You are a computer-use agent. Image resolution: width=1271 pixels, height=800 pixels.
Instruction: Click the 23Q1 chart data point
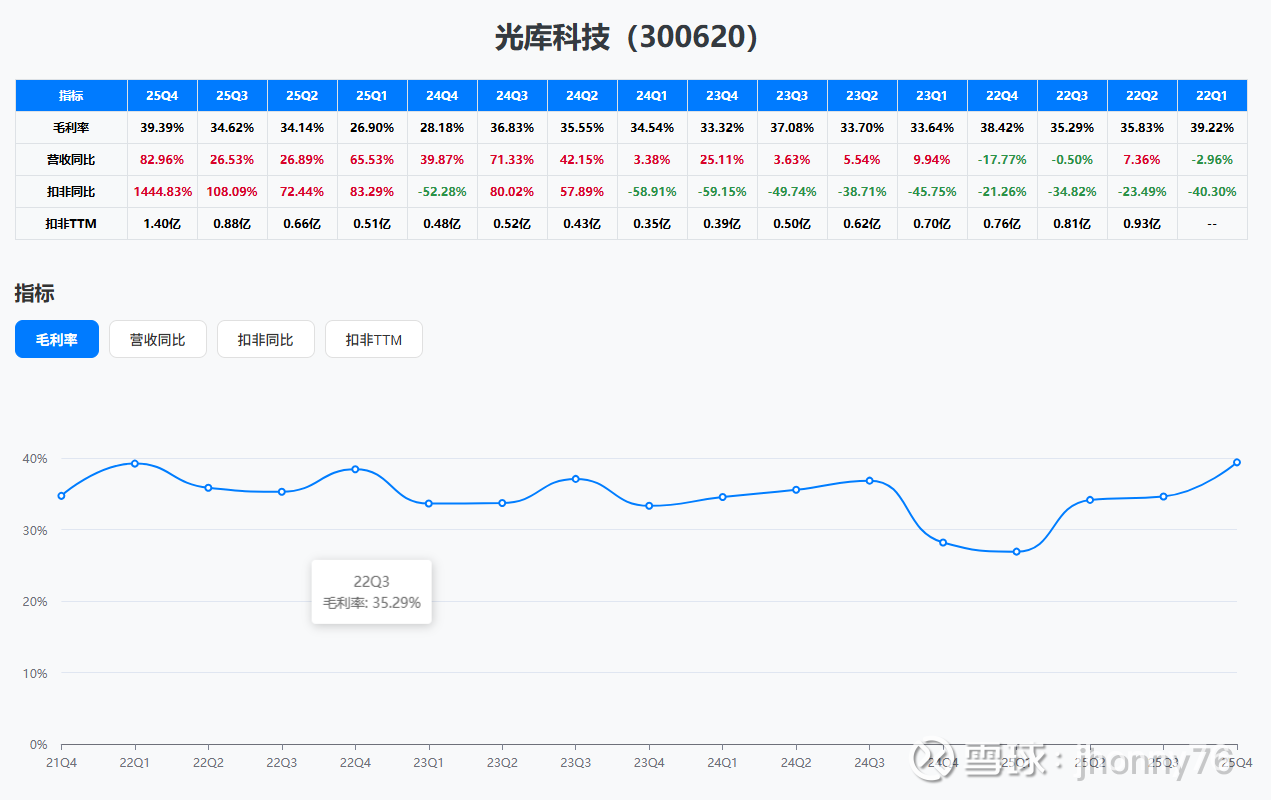[x=429, y=503]
